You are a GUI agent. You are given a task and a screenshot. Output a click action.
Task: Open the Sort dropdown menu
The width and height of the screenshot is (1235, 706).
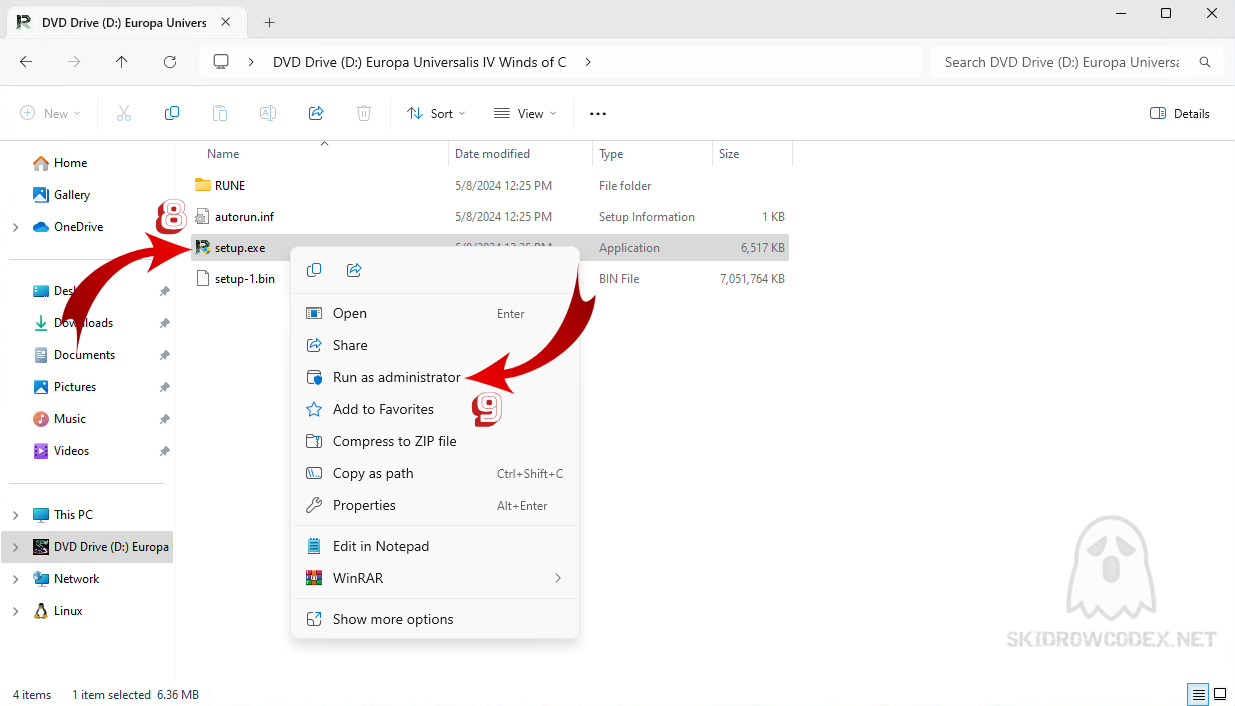tap(437, 113)
